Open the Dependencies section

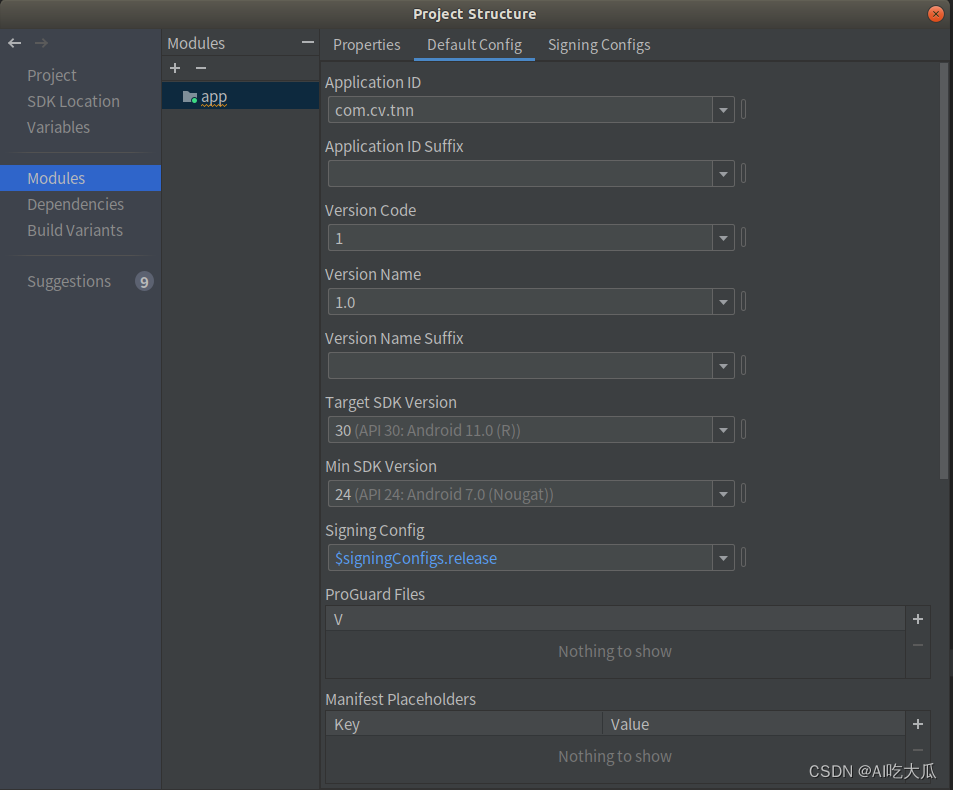click(76, 204)
